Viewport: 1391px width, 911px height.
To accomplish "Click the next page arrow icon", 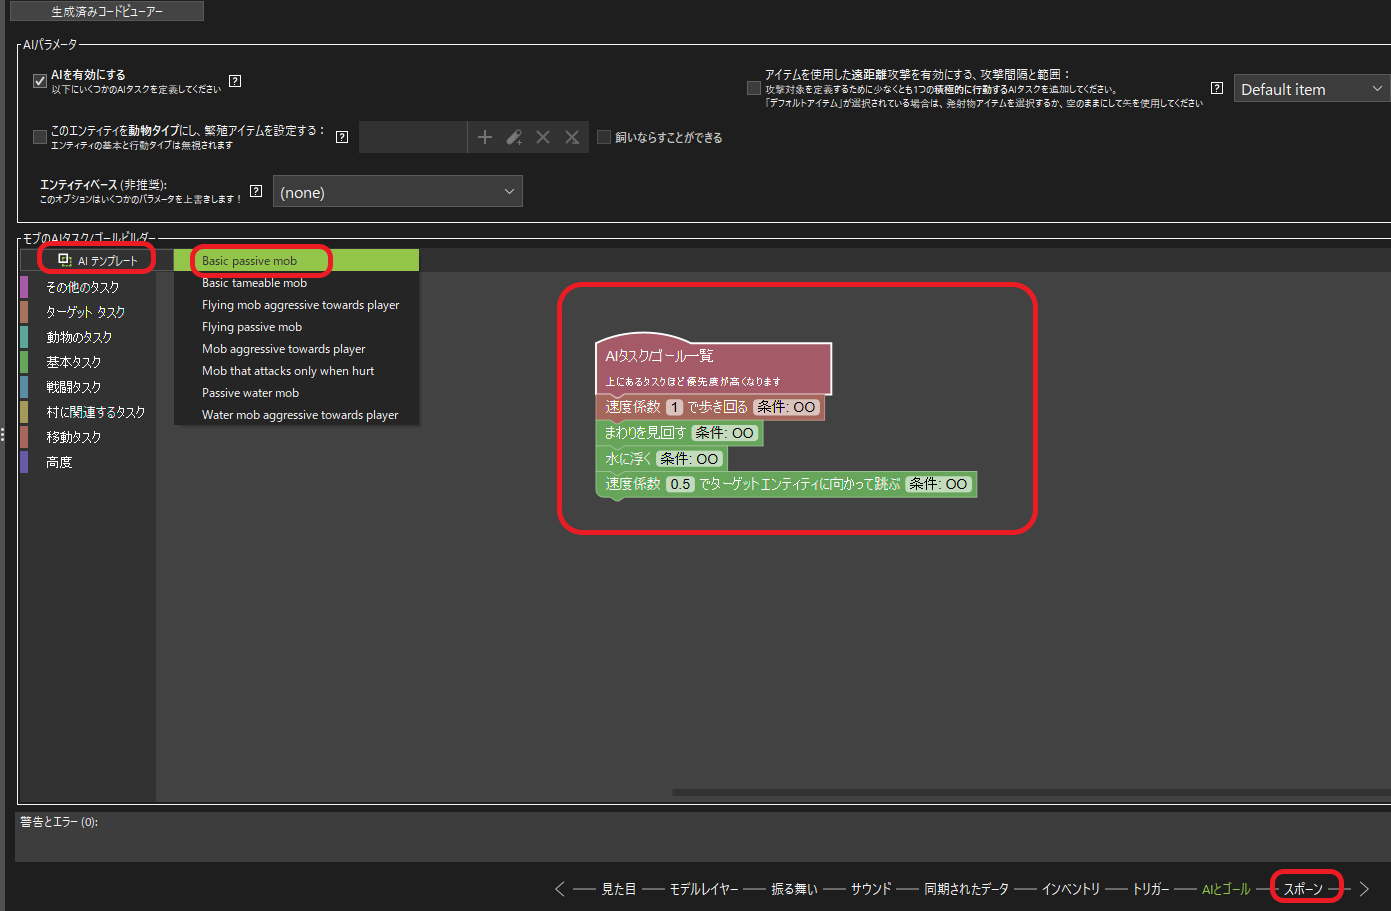I will pos(1364,889).
